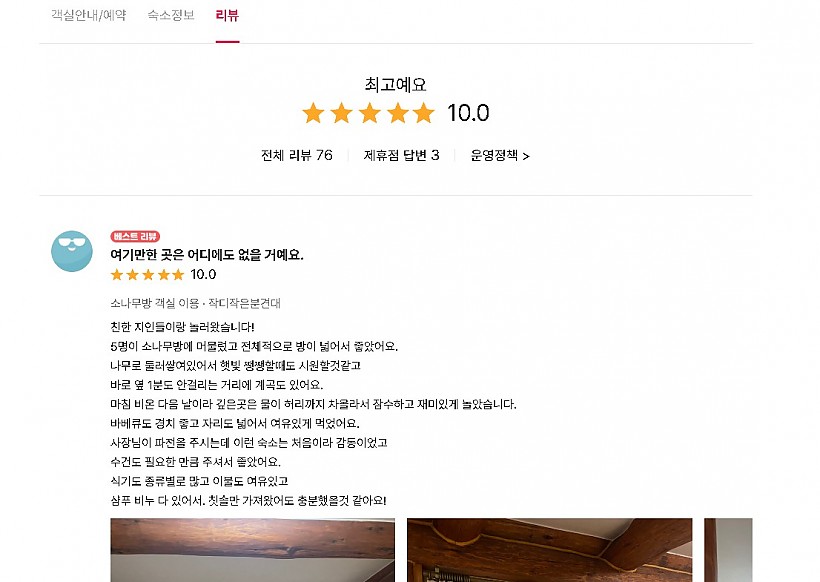Click the overall 10.0 score beside large stars
Viewport: 820px width, 582px height.
[x=468, y=113]
